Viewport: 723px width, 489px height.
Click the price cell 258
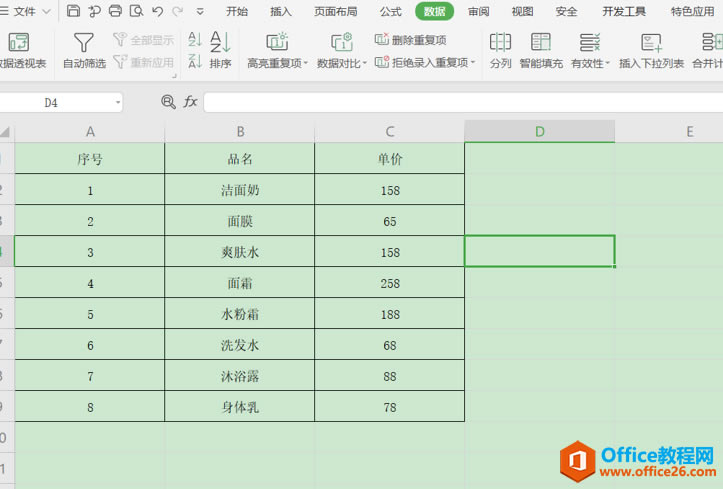point(390,283)
